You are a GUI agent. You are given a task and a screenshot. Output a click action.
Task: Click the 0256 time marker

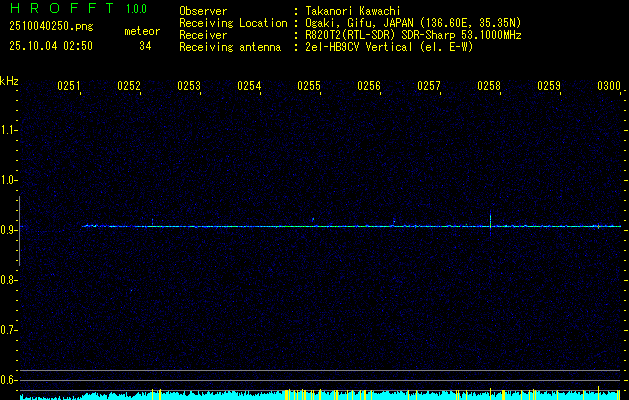(x=369, y=86)
